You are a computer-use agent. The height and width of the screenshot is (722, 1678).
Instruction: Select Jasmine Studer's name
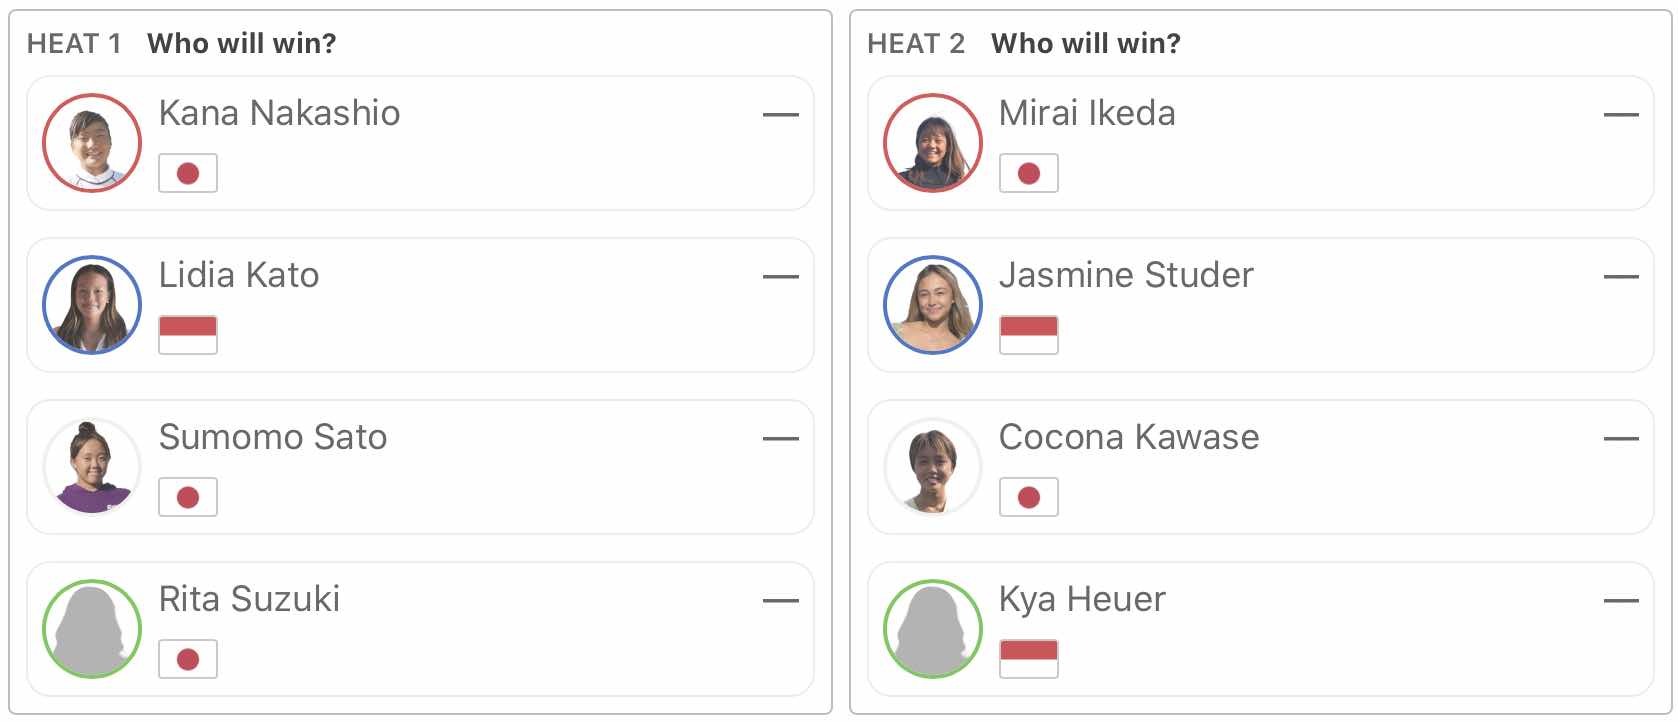pyautogui.click(x=1126, y=275)
